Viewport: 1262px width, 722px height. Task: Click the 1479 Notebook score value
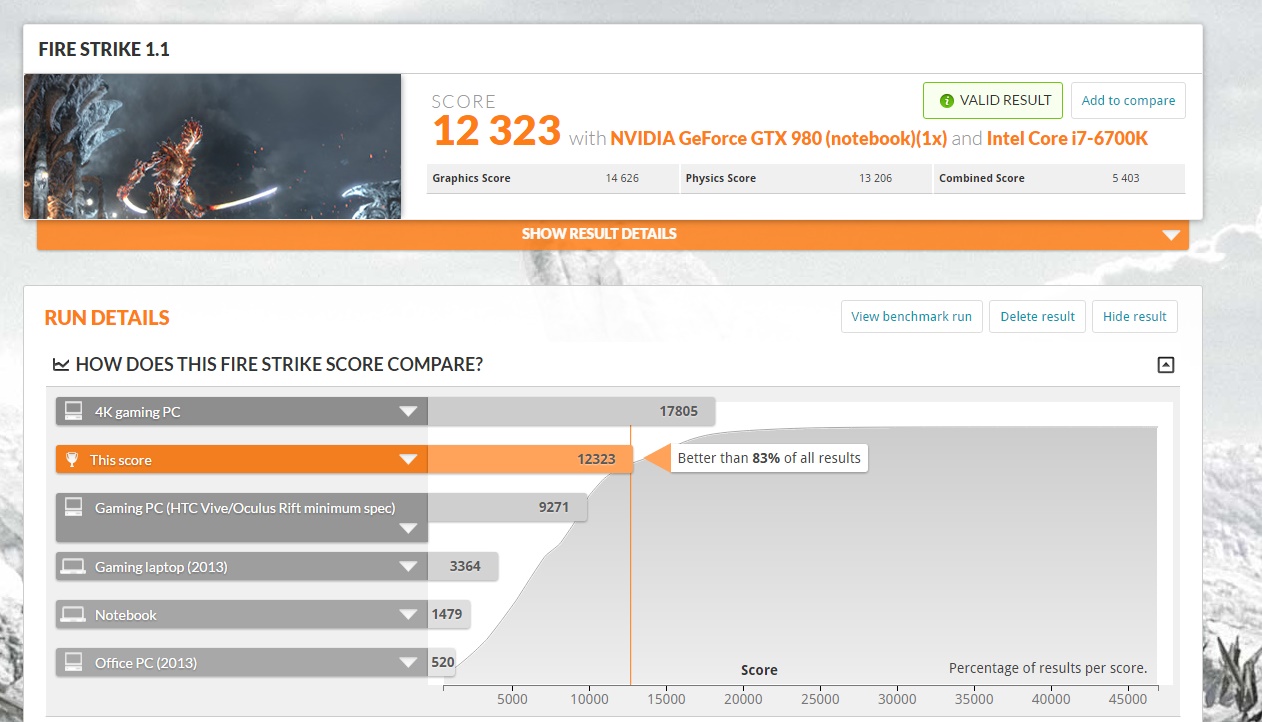pyautogui.click(x=447, y=614)
